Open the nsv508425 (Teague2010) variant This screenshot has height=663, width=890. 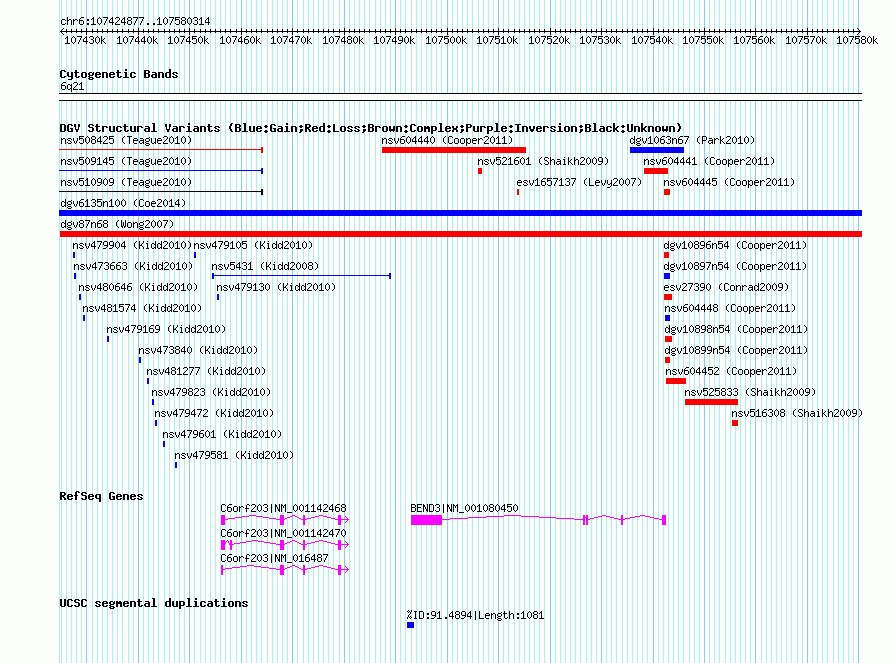(x=126, y=140)
